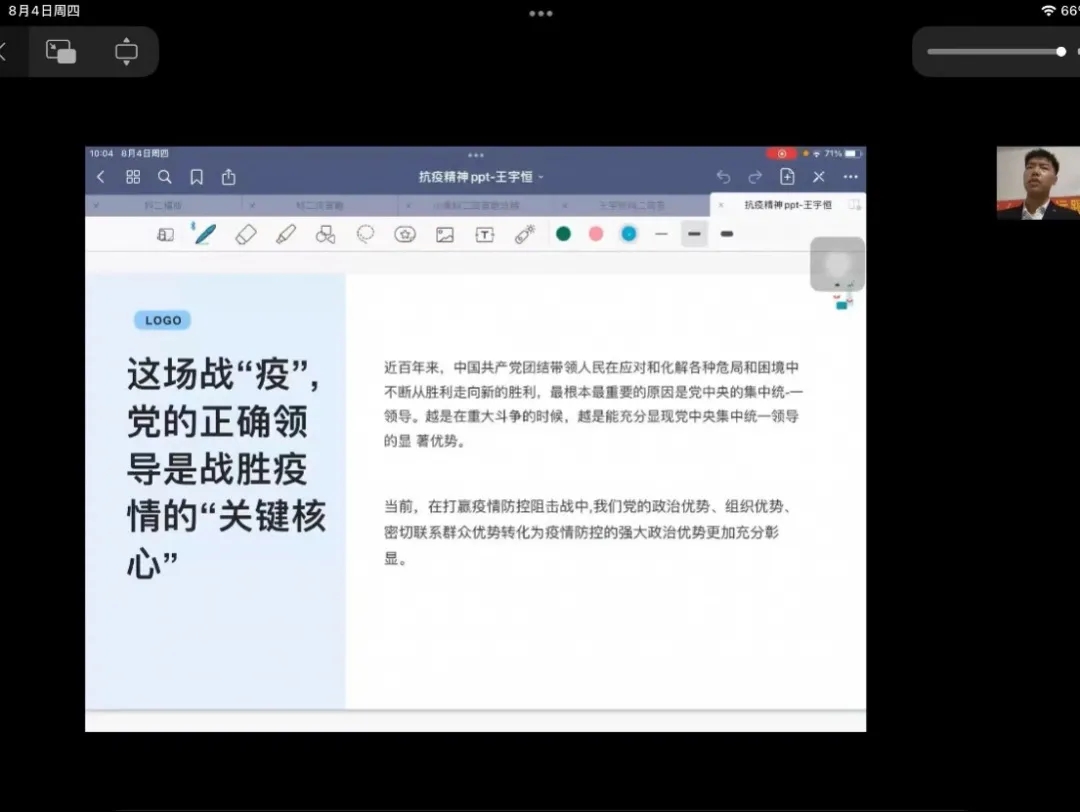Choose the green pen color
The width and height of the screenshot is (1080, 812).
tap(563, 234)
